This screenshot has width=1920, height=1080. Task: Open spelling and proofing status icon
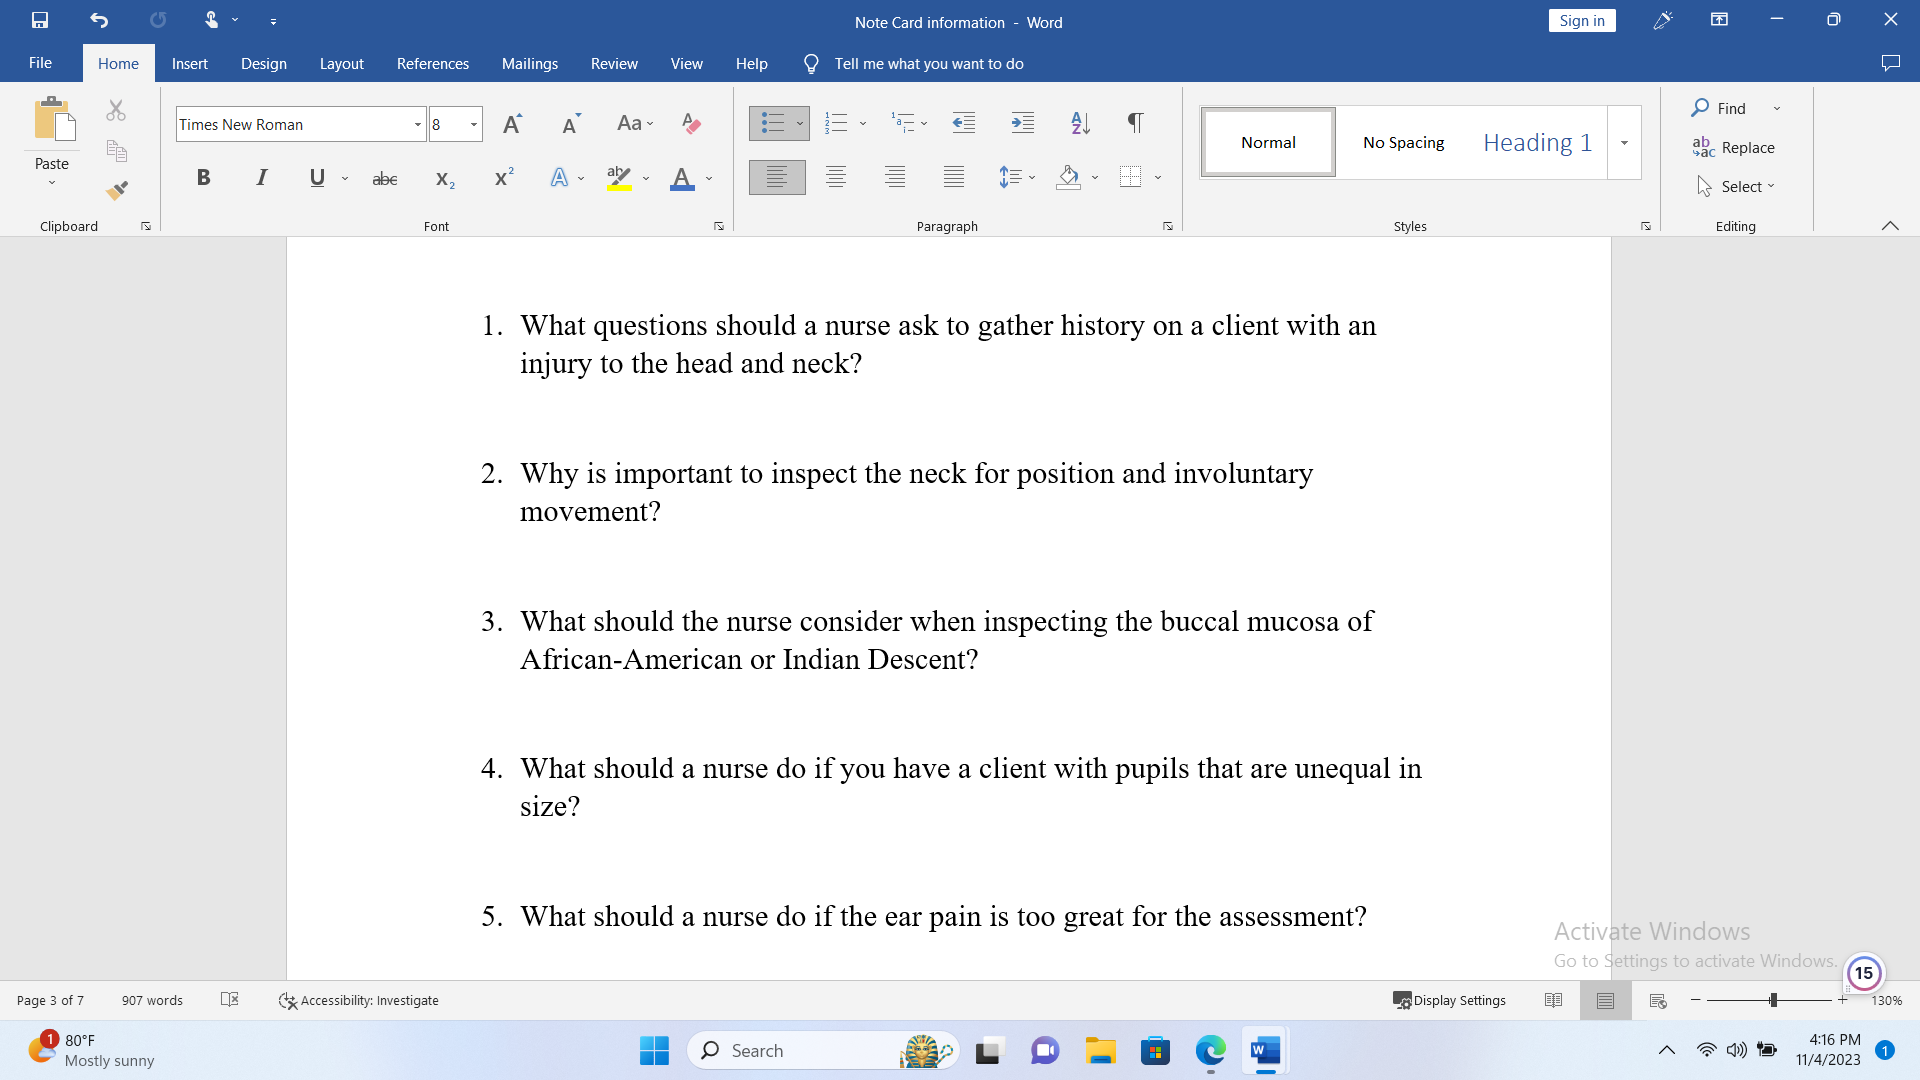229,999
